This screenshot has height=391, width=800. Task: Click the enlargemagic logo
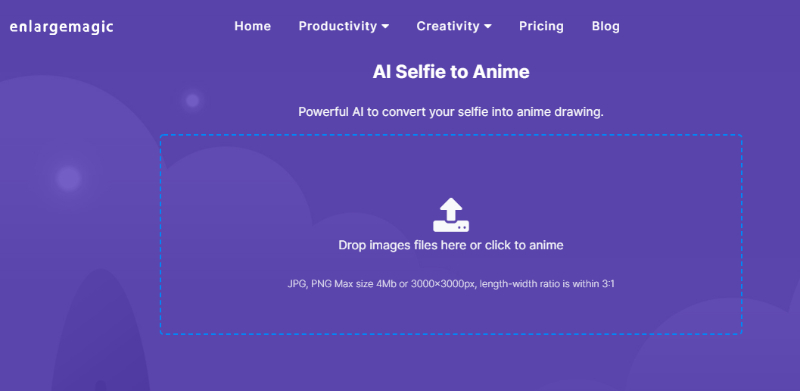click(x=61, y=27)
